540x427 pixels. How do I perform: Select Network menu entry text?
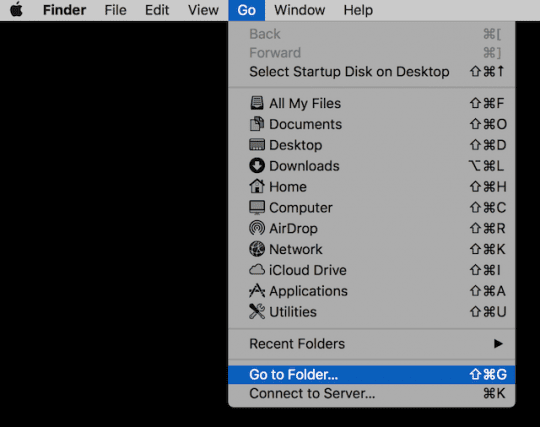(x=295, y=249)
